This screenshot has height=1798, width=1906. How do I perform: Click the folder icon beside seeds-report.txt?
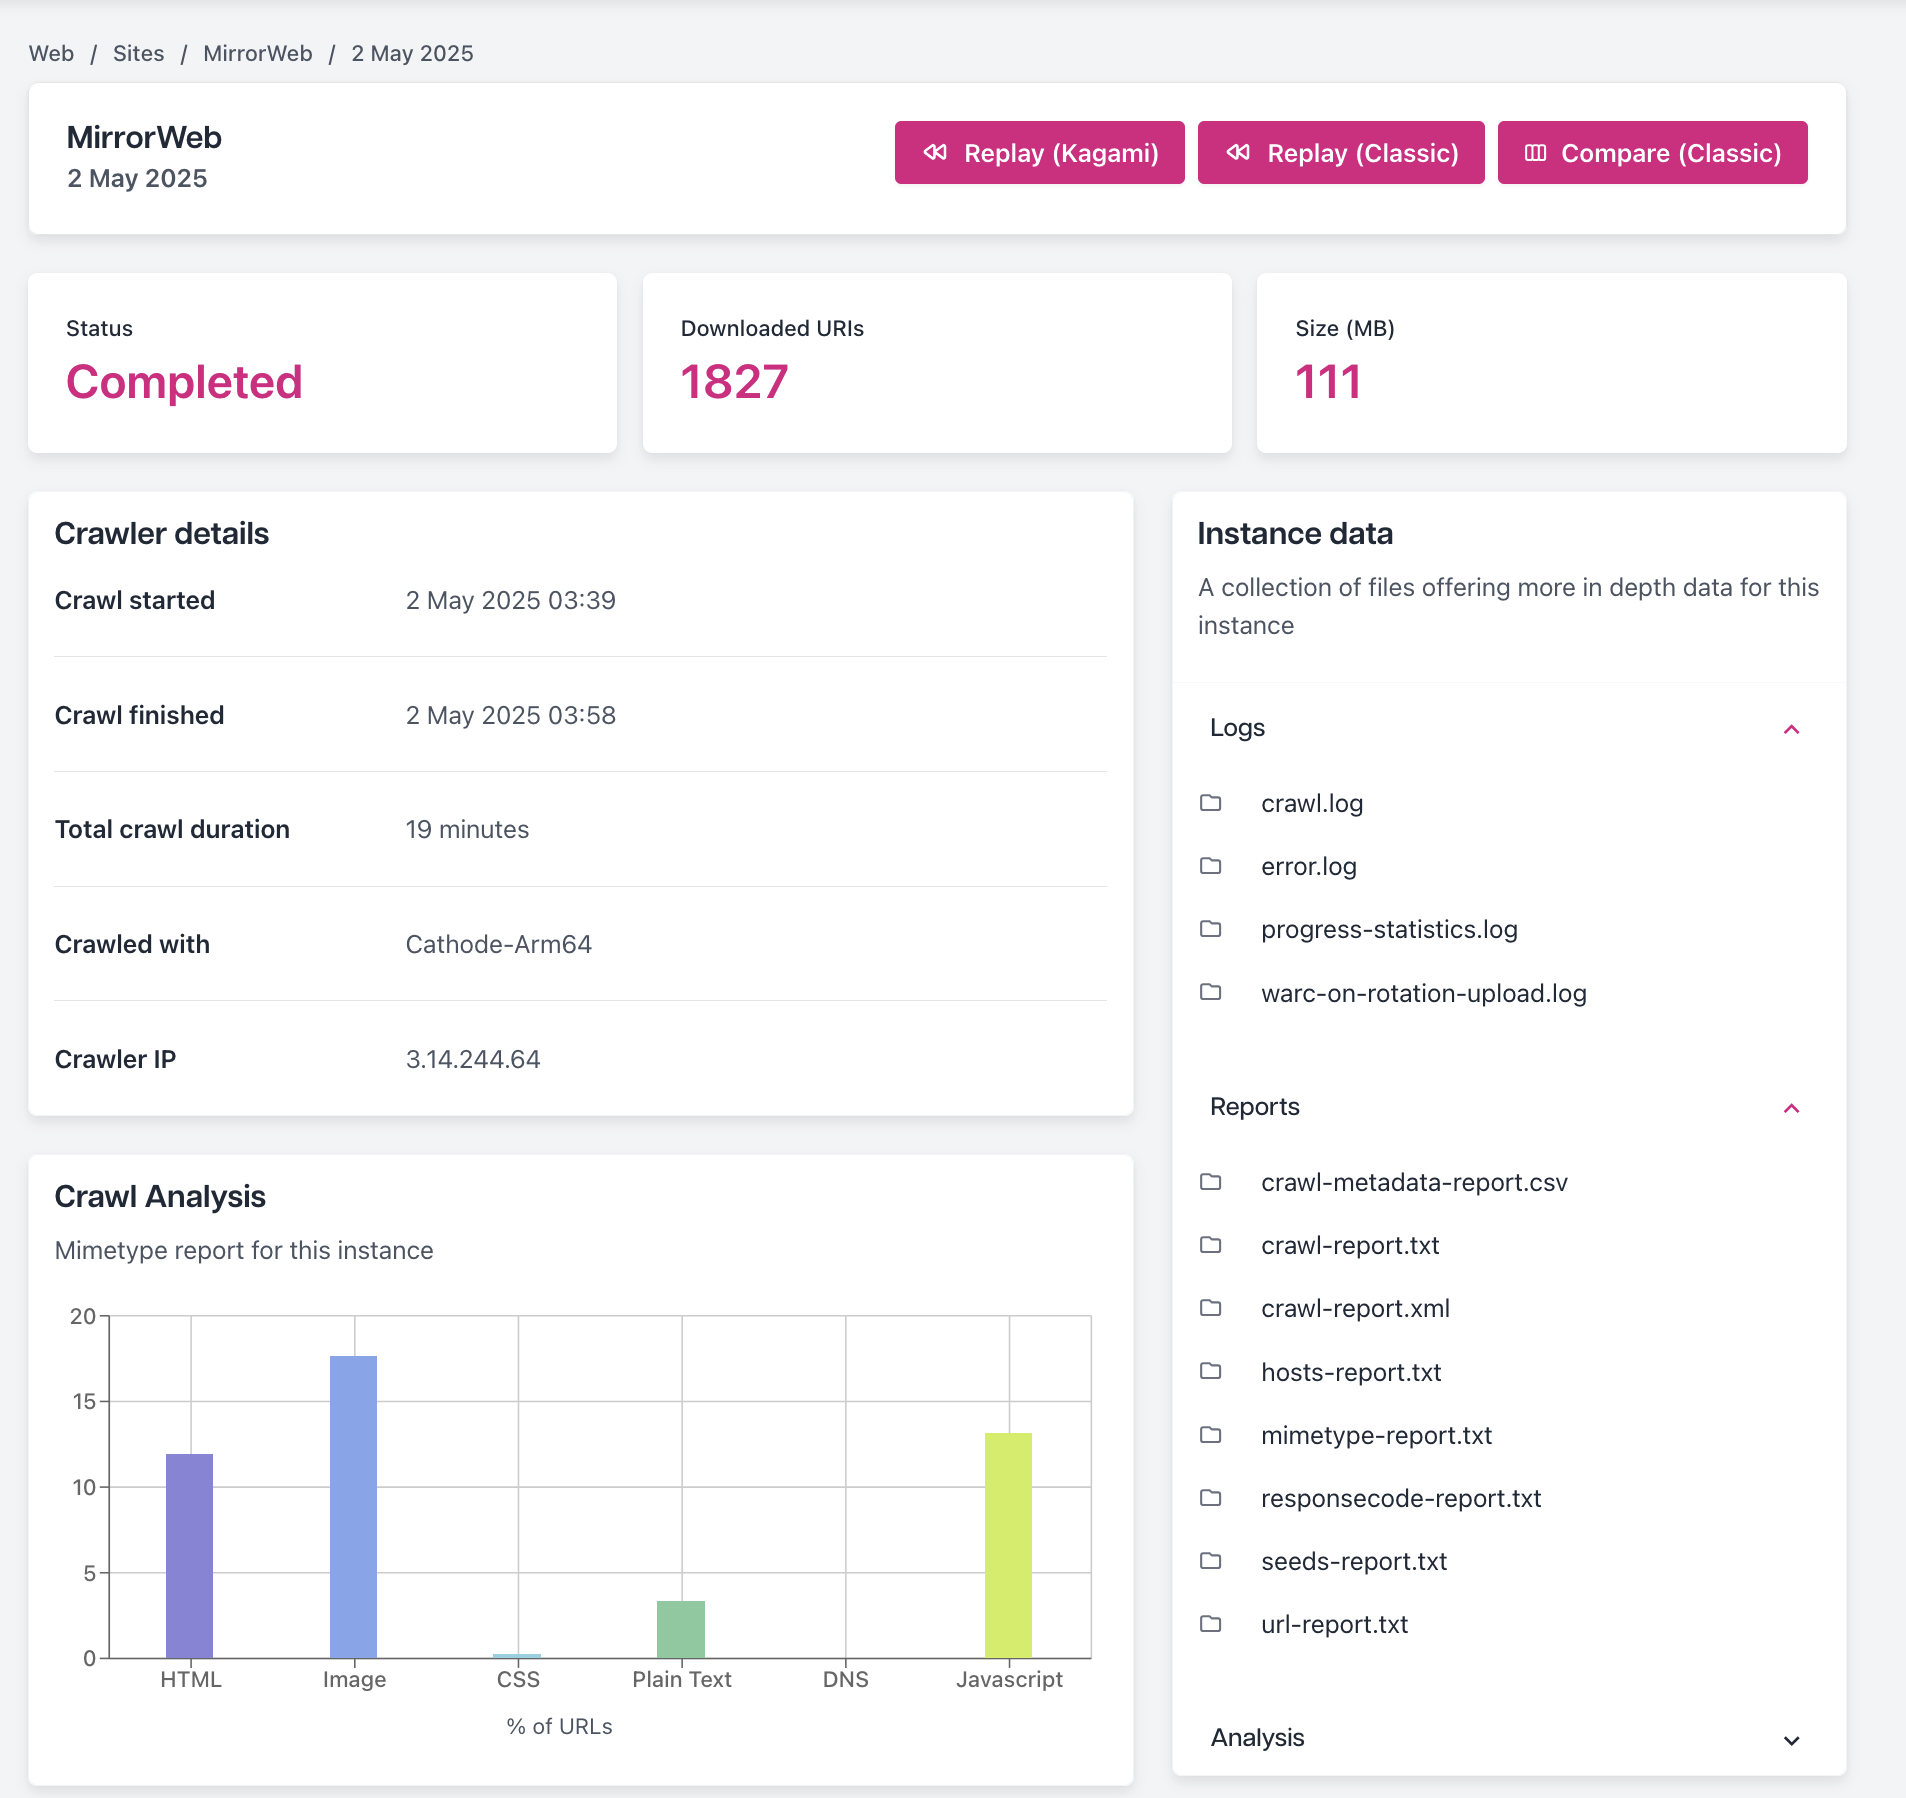[1211, 1561]
